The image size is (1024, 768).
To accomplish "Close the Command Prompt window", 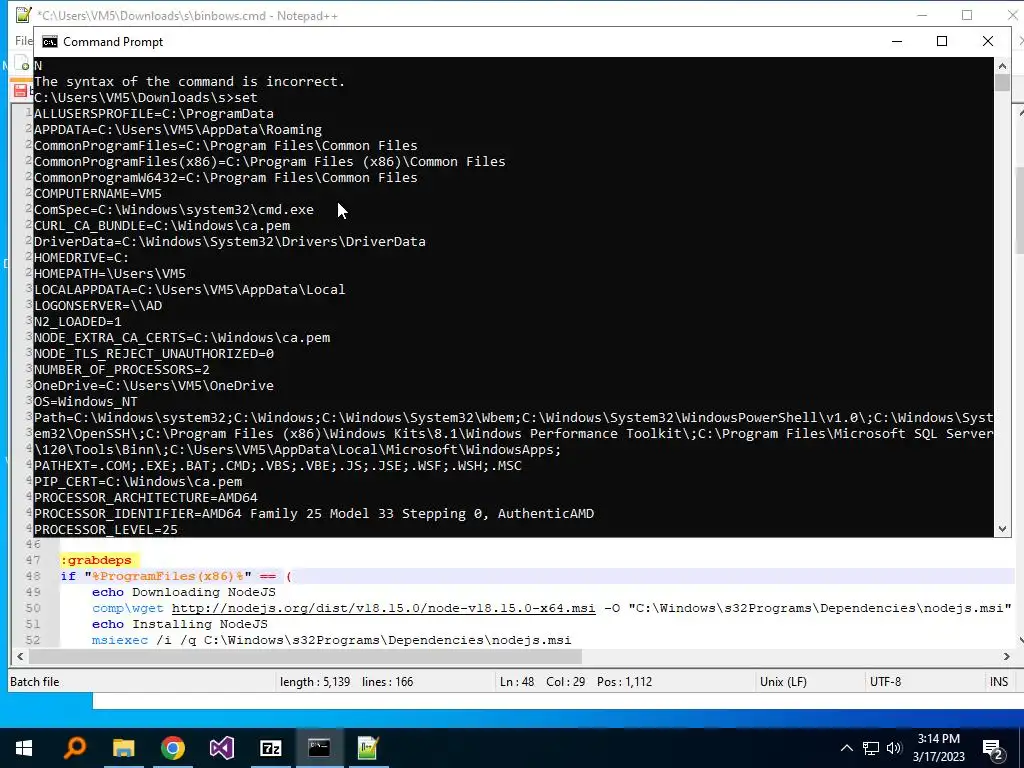I will point(987,41).
